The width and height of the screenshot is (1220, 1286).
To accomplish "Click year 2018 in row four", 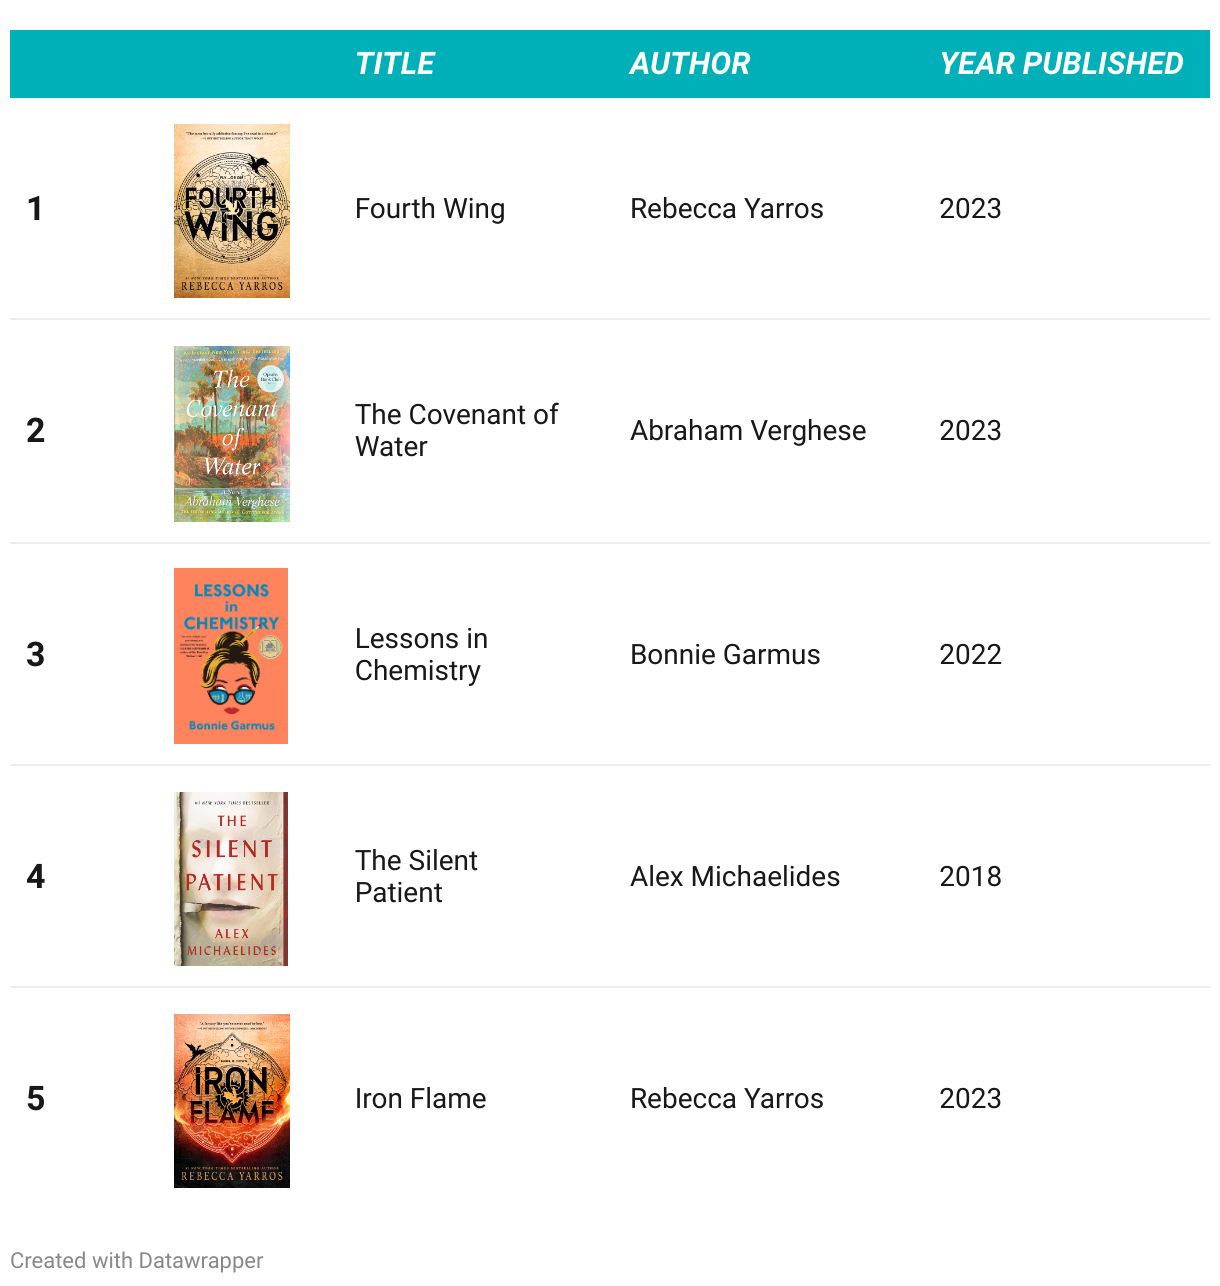I will coord(970,876).
